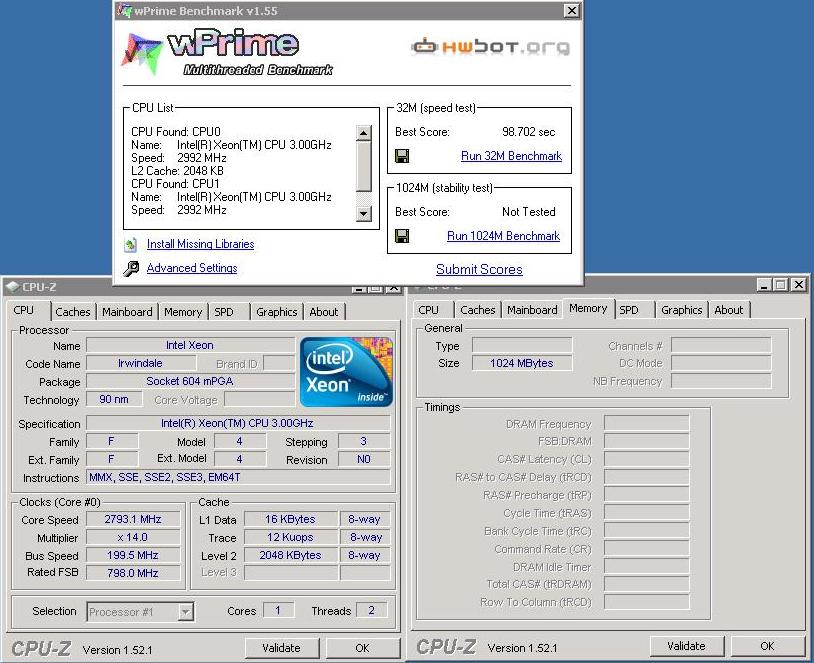Click the CPU List scrollbar thumb
The height and width of the screenshot is (663, 814).
[364, 166]
